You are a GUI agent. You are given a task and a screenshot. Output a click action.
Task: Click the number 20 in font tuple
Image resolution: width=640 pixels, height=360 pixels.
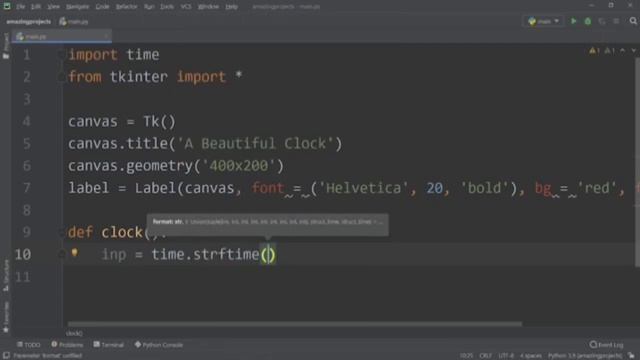point(434,188)
